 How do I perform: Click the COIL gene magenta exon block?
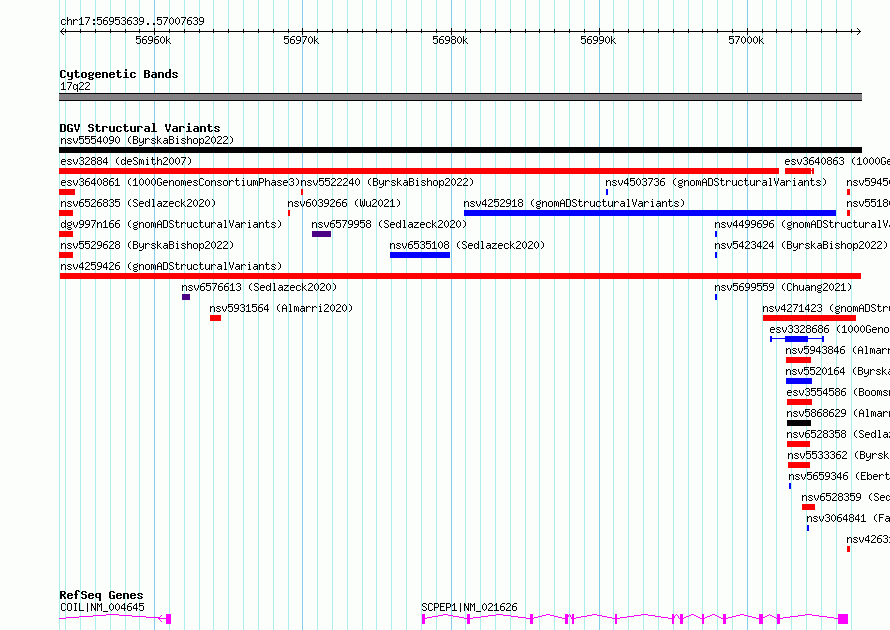tap(169, 619)
